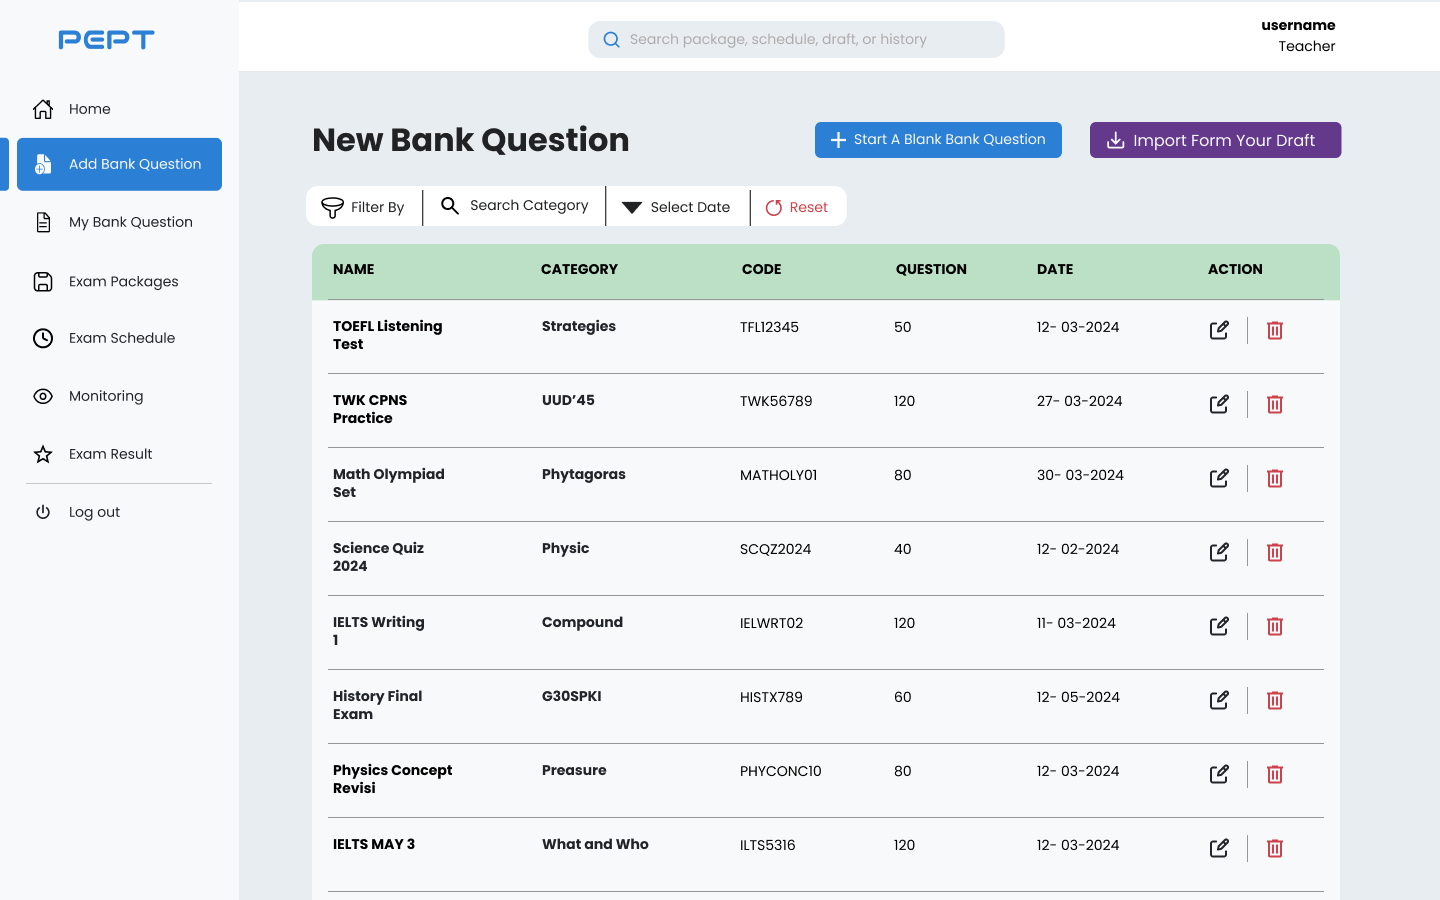Edit the History Final Exam row
The image size is (1440, 900).
pyautogui.click(x=1219, y=700)
